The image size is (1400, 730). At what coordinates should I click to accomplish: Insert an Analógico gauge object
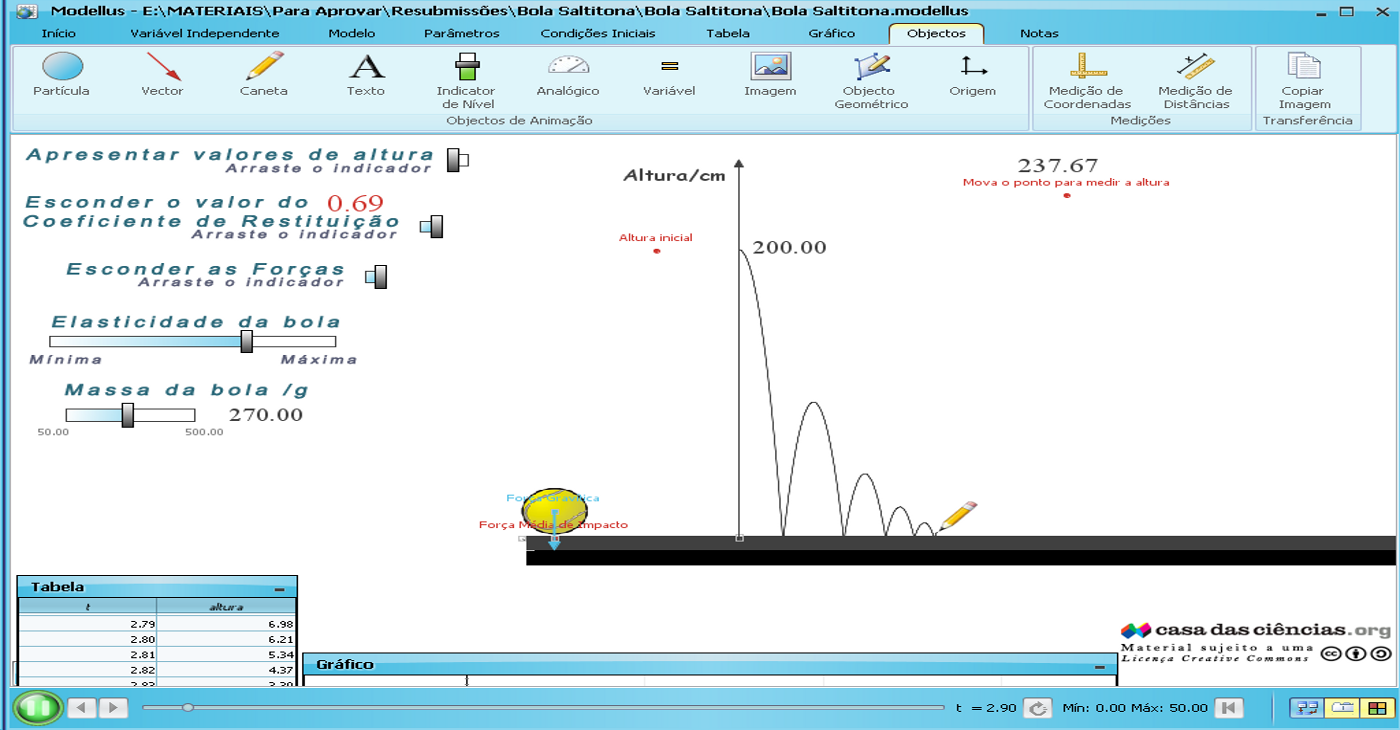point(568,76)
